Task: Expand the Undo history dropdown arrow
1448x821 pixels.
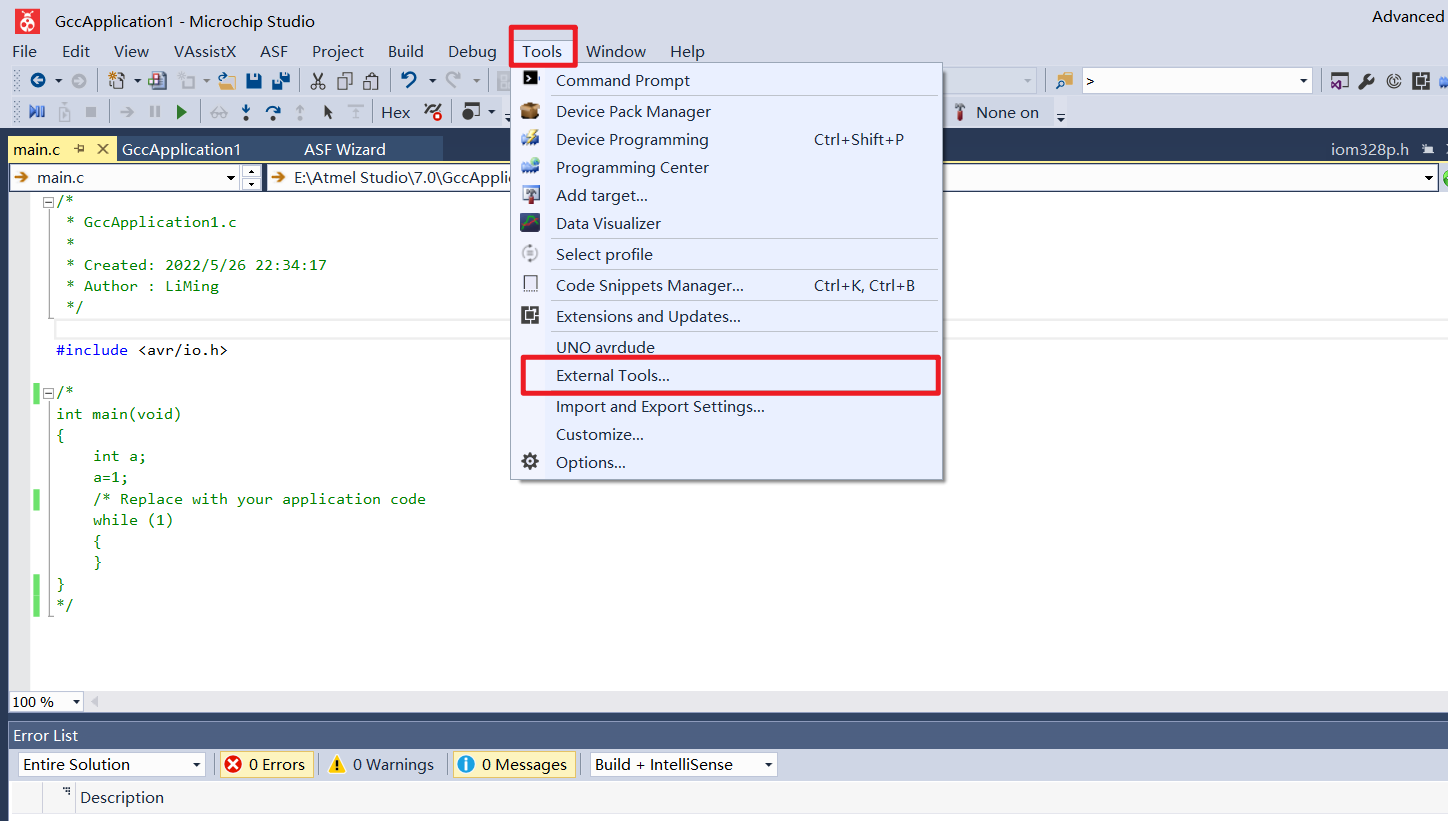Action: pyautogui.click(x=432, y=81)
